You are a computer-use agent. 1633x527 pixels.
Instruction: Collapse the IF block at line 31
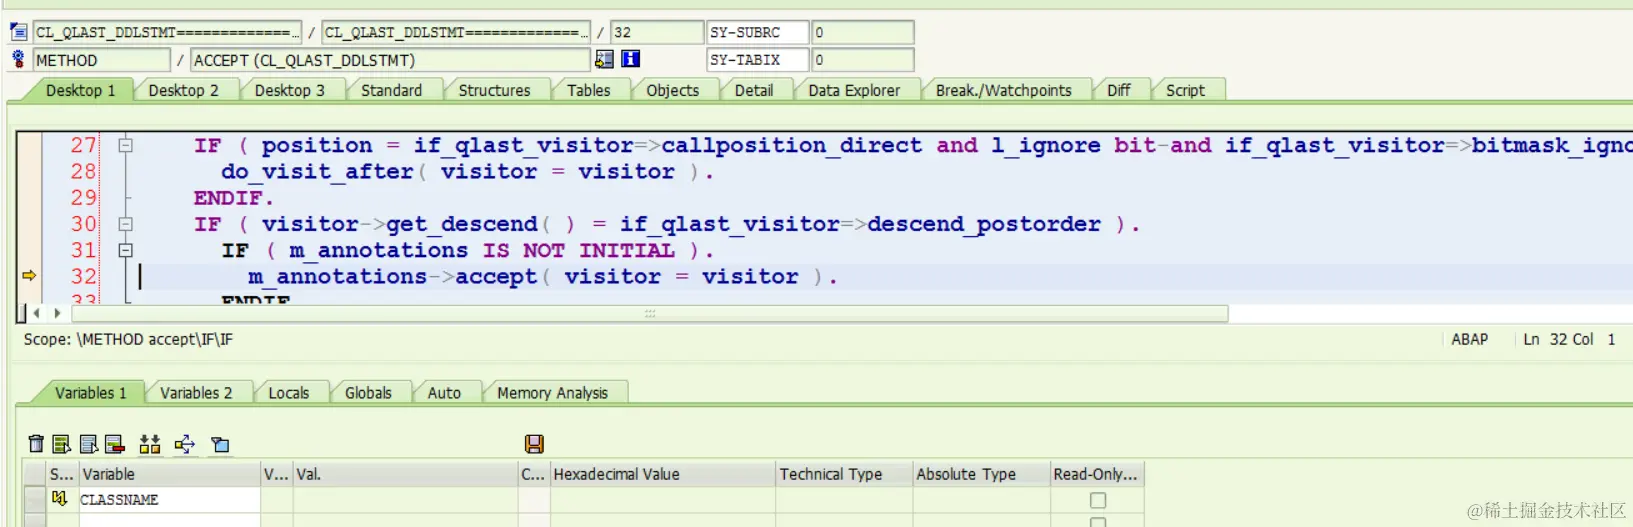pyautogui.click(x=126, y=250)
